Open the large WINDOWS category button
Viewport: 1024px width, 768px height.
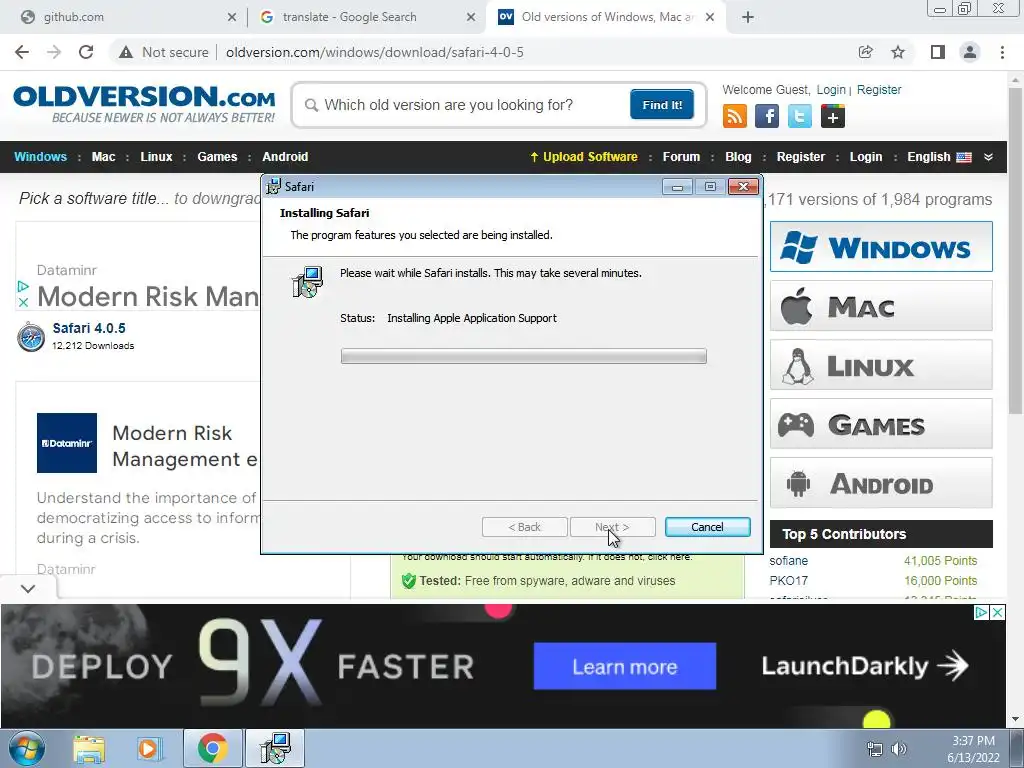point(881,247)
